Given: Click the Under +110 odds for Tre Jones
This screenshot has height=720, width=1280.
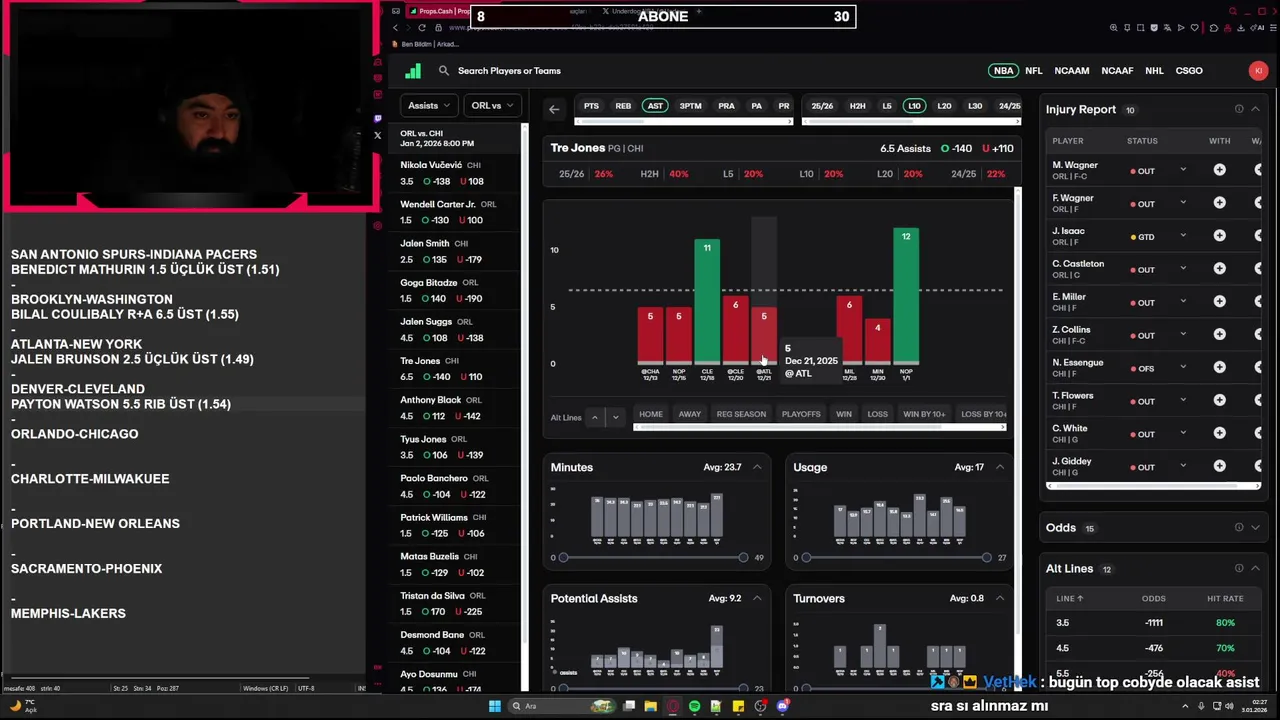Looking at the screenshot, I should [998, 149].
